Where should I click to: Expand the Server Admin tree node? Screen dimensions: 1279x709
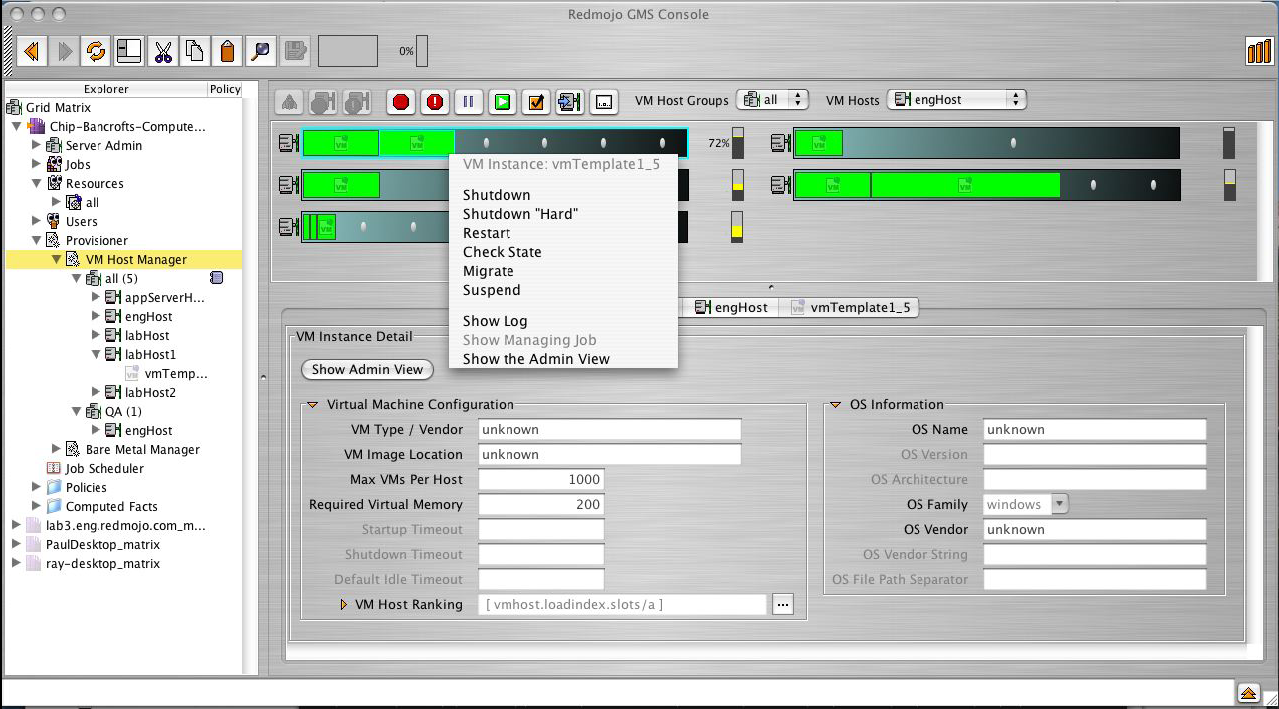[x=36, y=145]
